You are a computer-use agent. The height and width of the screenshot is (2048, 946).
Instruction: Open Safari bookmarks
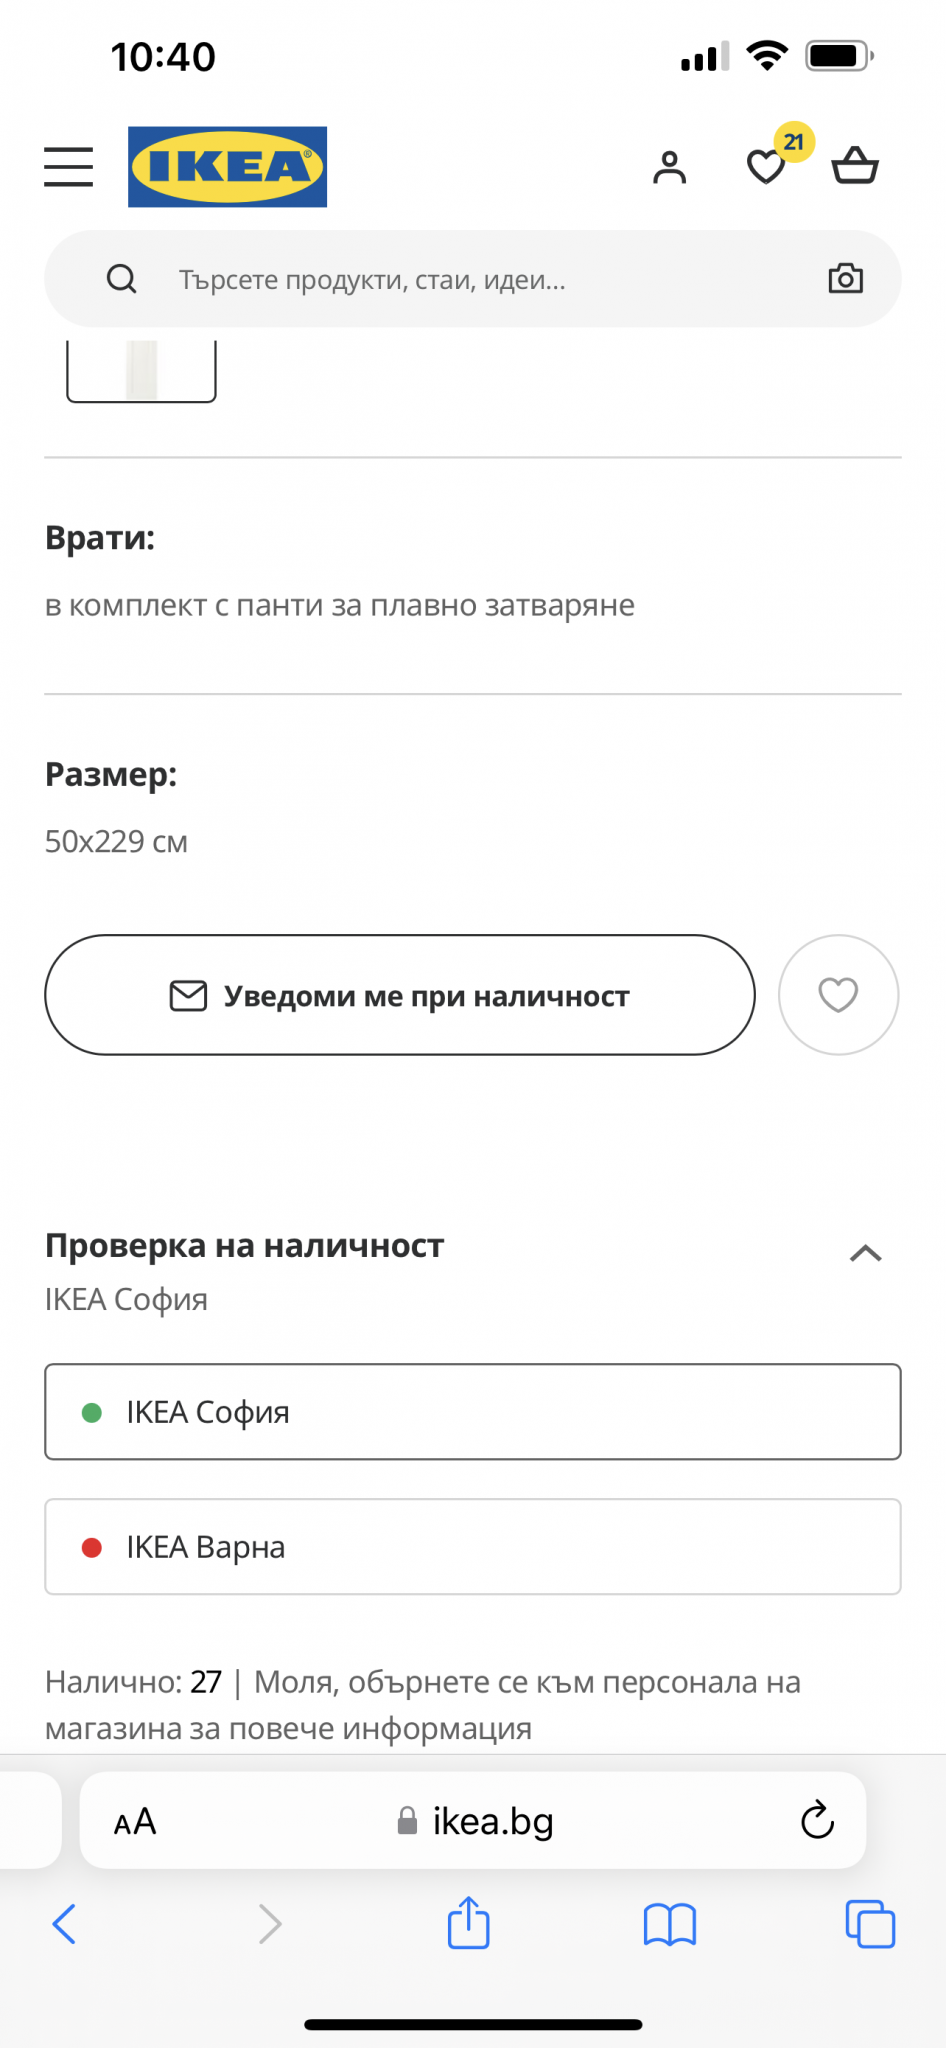click(669, 1924)
